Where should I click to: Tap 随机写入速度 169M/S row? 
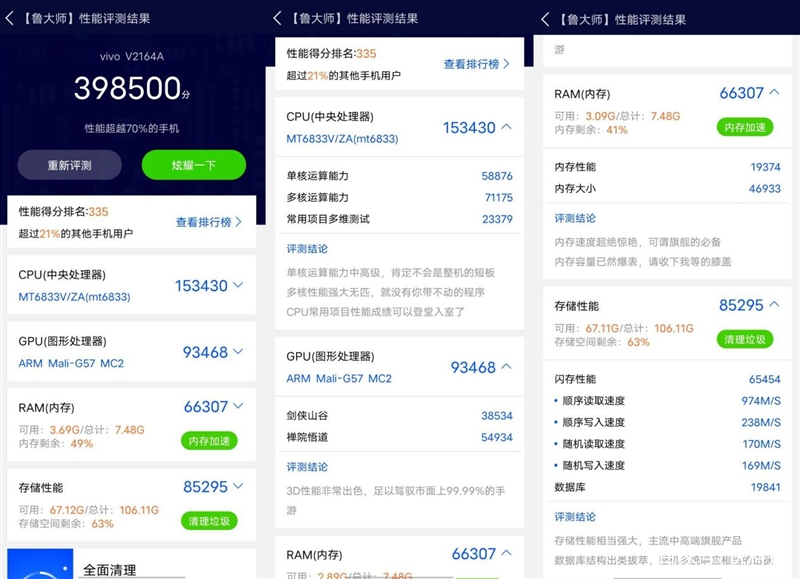tap(667, 465)
